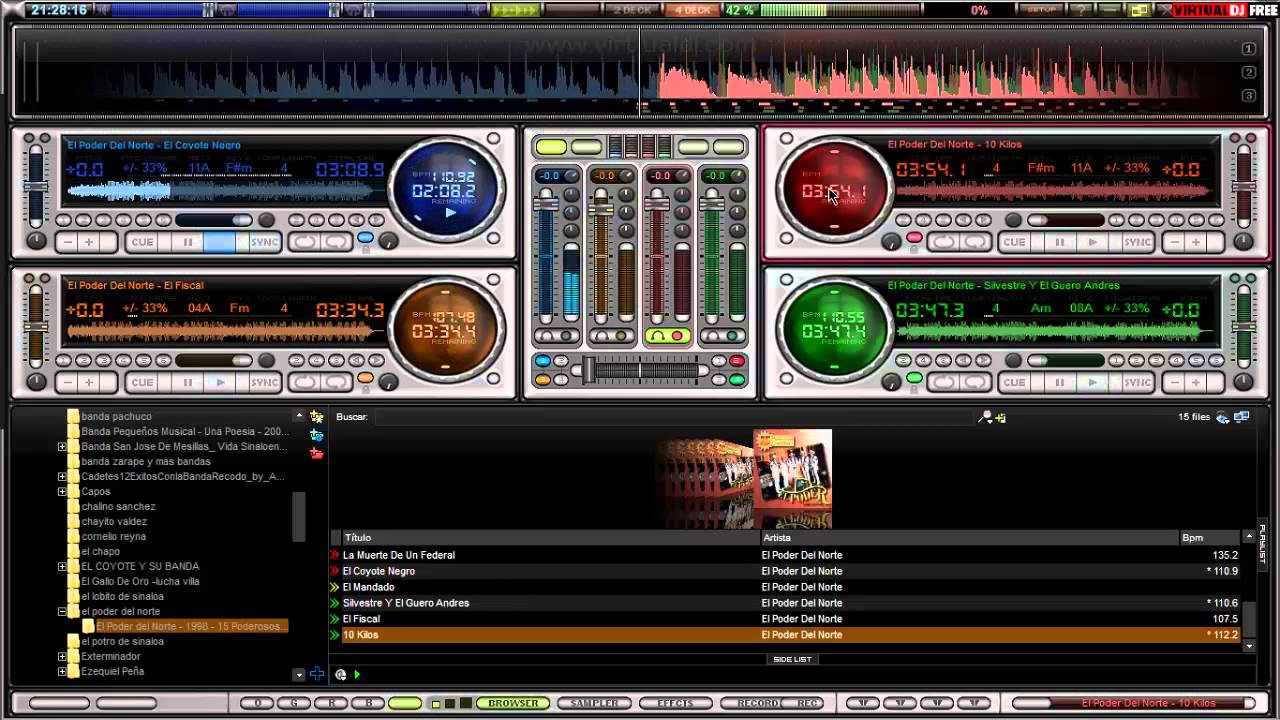Viewport: 1280px width, 720px height.
Task: Toggle the red deck select light on 10 Kilos
Action: 914,238
